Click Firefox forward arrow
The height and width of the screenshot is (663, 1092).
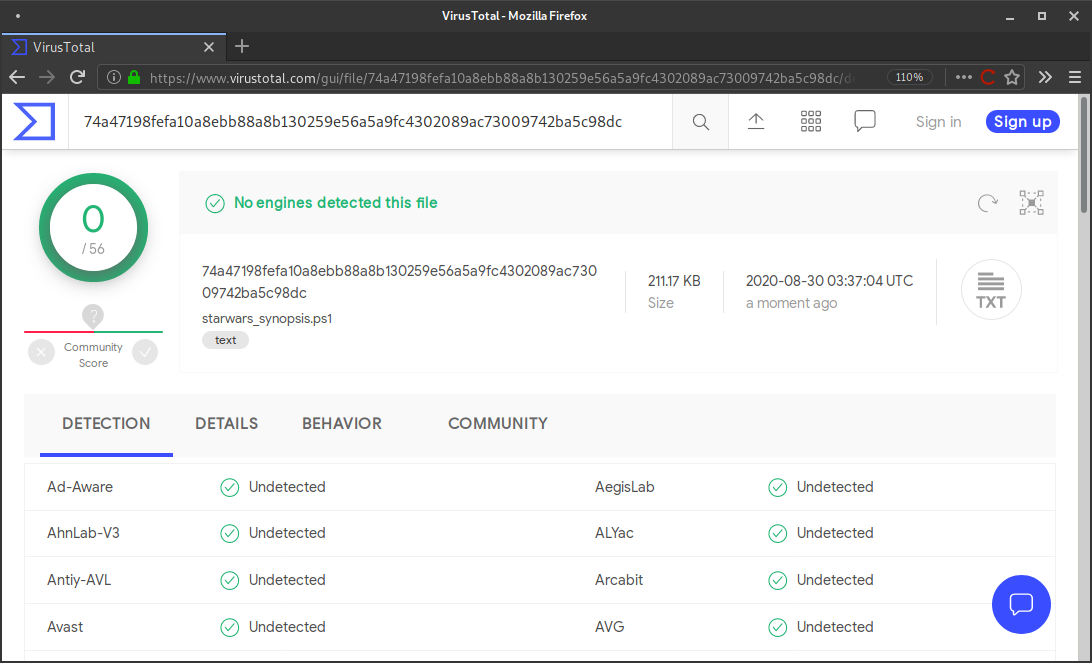tap(47, 77)
